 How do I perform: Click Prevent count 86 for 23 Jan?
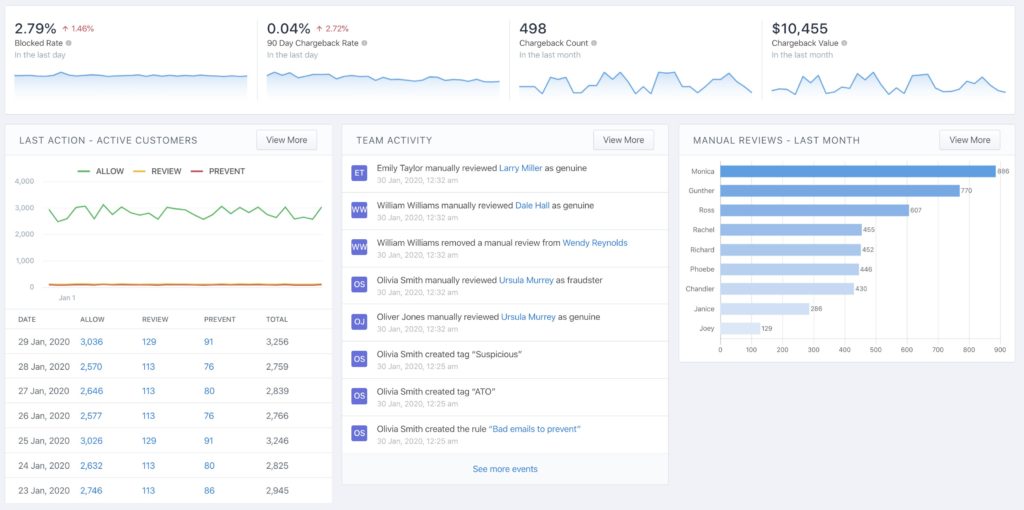(209, 490)
